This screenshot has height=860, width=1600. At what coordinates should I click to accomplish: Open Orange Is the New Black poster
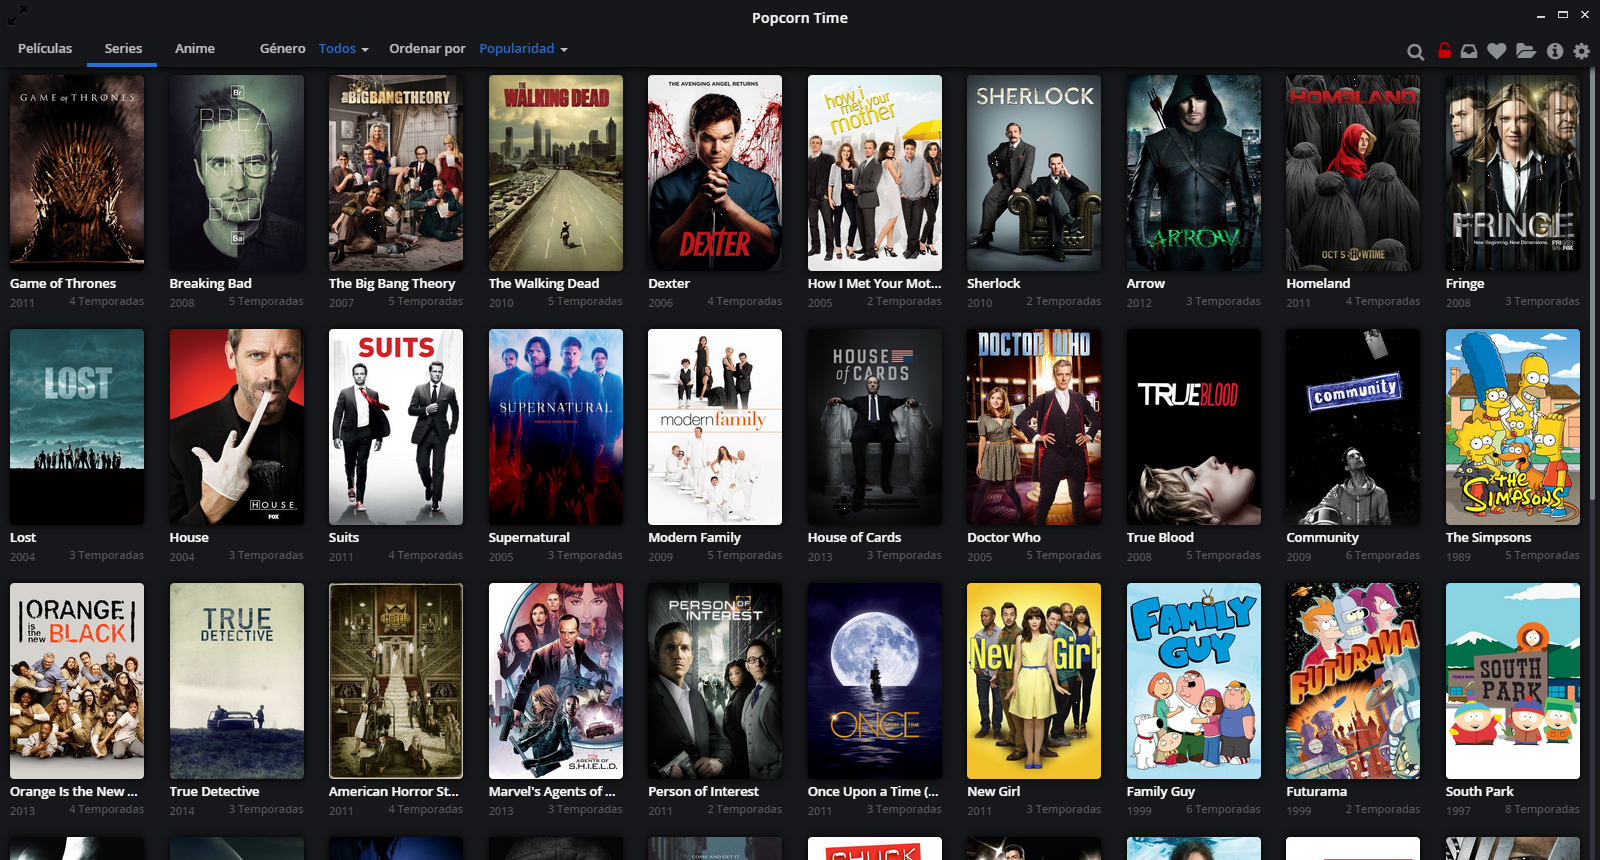click(x=77, y=681)
